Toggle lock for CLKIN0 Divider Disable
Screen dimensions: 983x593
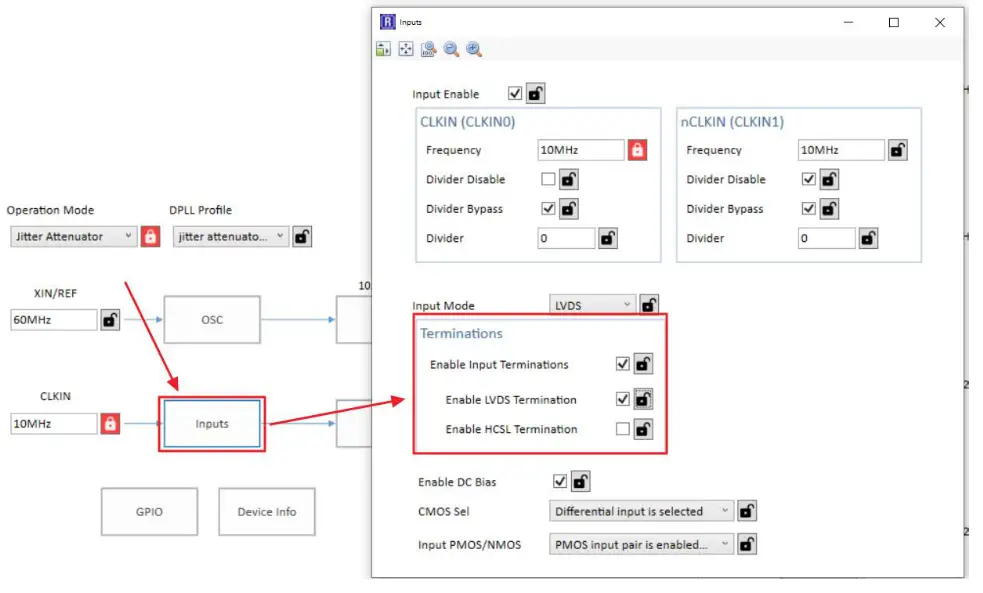pyautogui.click(x=569, y=179)
